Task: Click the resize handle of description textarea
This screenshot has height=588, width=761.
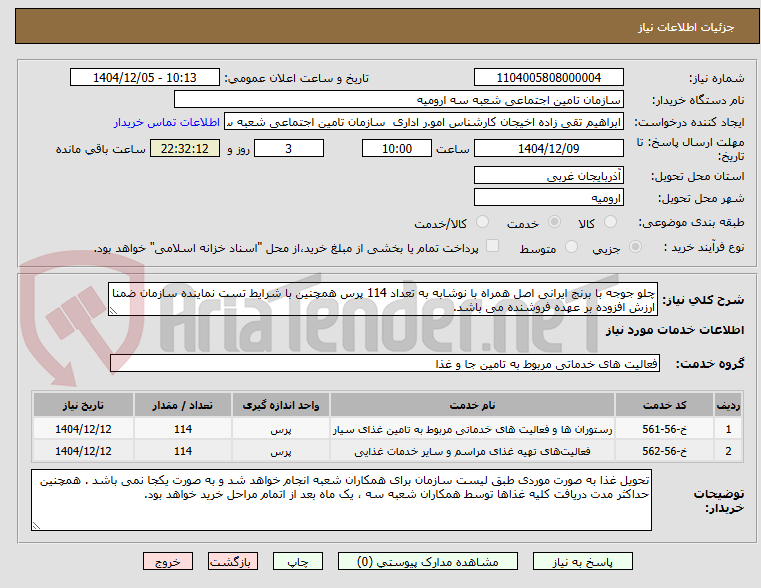Action: (x=113, y=311)
